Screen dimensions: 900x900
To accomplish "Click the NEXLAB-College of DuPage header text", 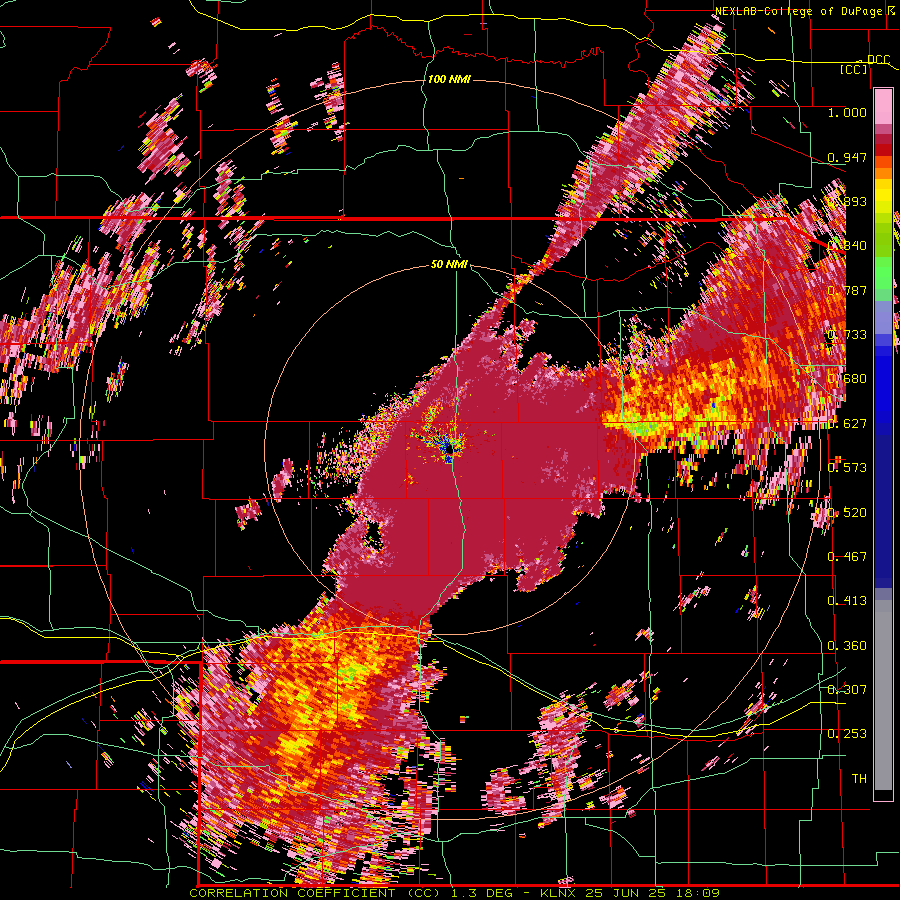I will tap(798, 11).
